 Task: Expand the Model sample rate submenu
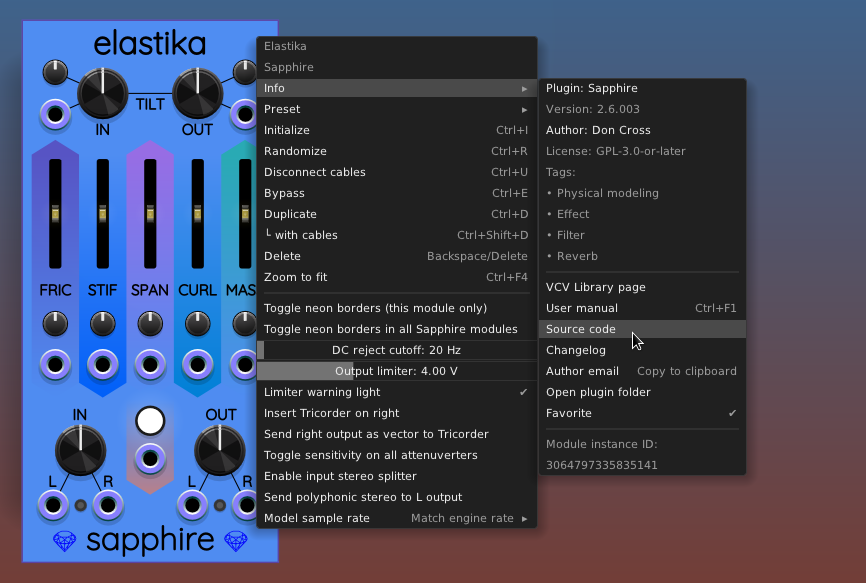pyautogui.click(x=396, y=518)
